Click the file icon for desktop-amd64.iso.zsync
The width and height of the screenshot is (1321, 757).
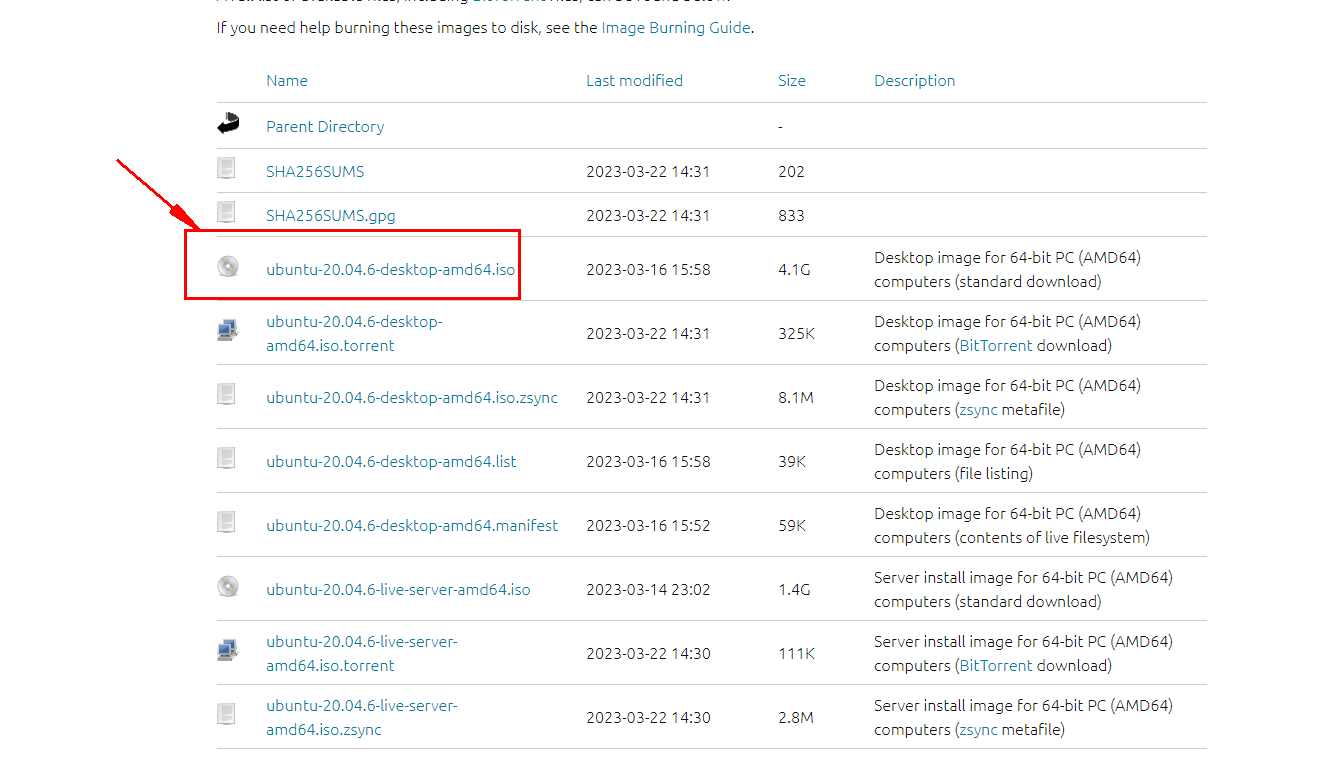pos(227,394)
